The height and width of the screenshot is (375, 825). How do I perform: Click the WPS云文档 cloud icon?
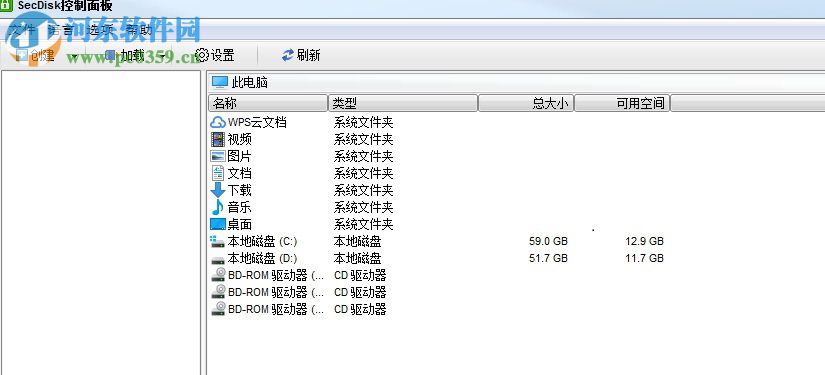(x=218, y=123)
